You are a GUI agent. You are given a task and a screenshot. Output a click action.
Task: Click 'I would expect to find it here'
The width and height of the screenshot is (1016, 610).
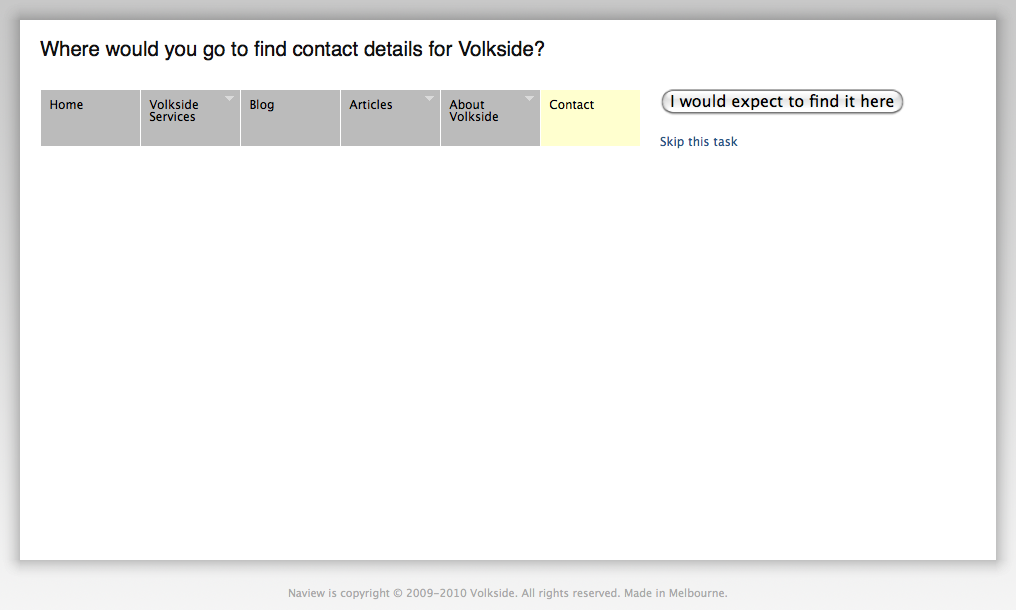tap(782, 102)
